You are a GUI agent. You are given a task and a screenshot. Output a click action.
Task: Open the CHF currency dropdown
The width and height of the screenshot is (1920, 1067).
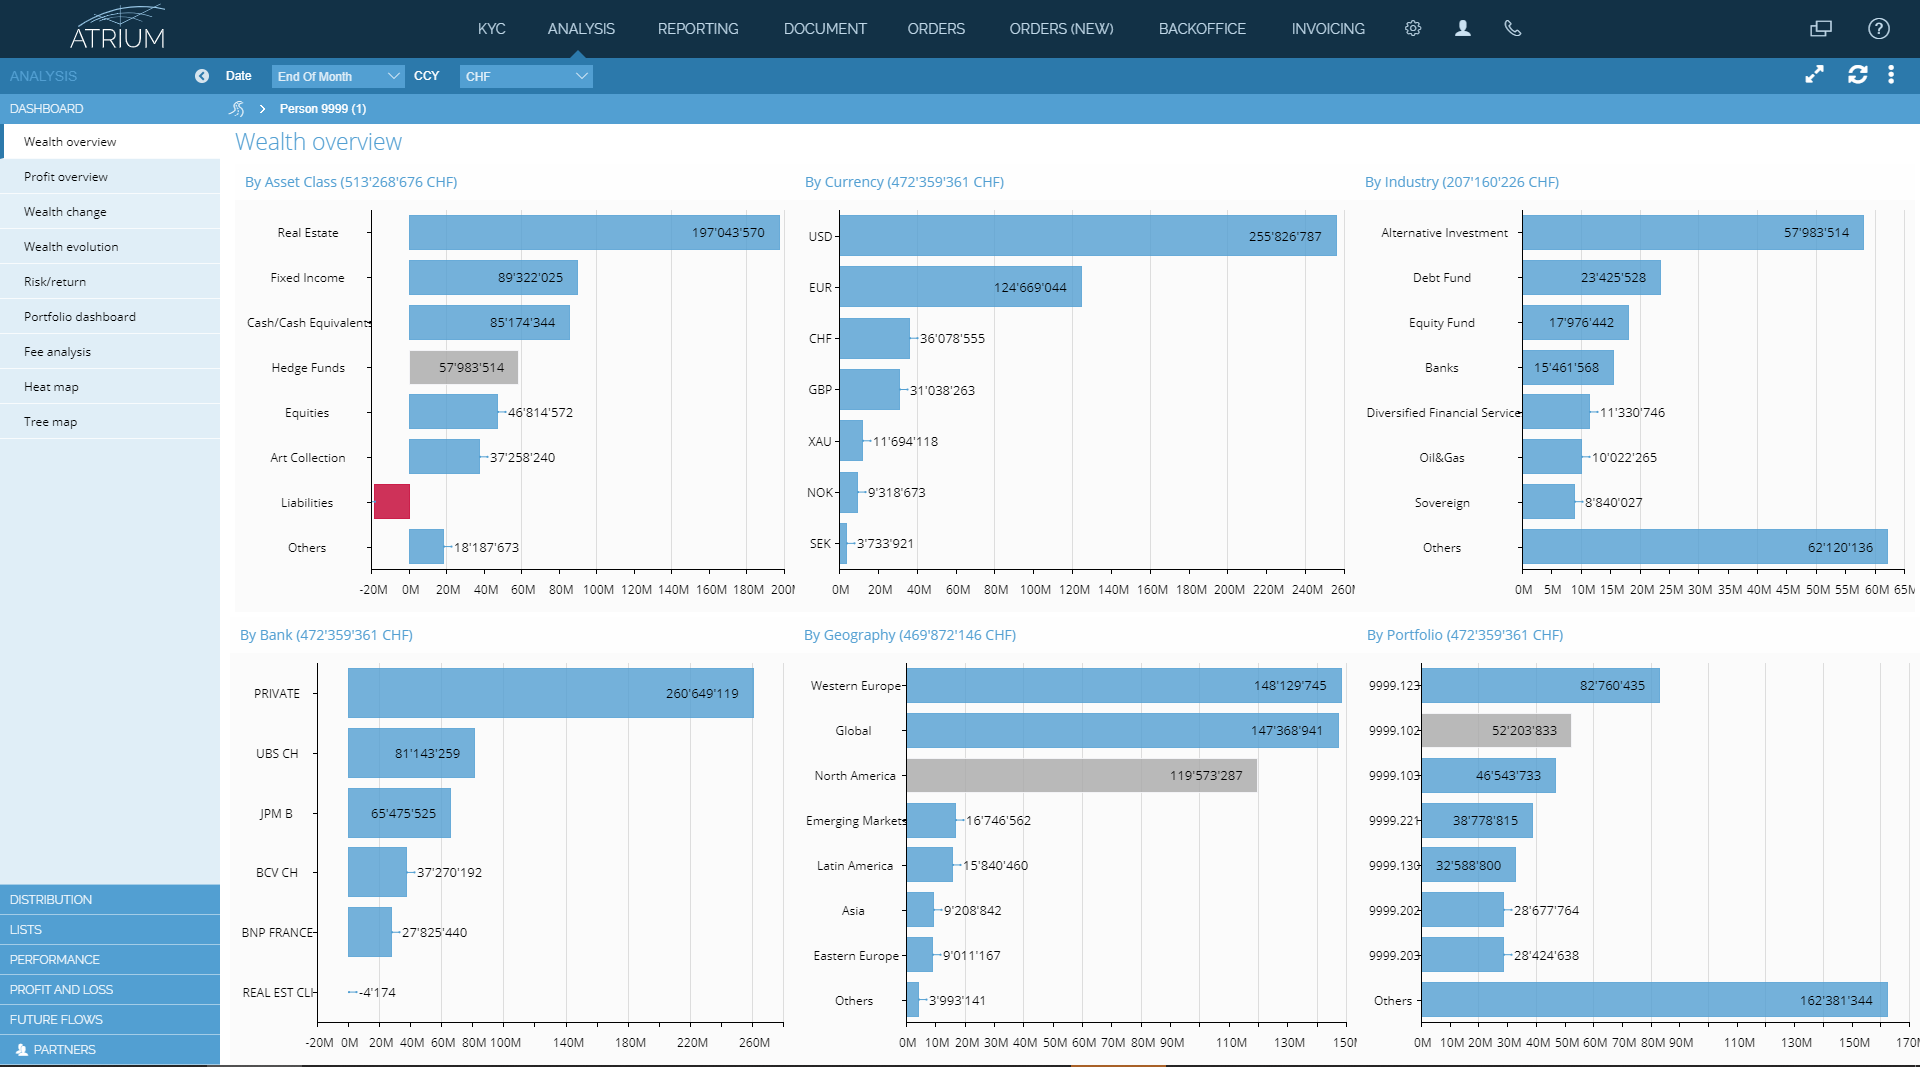pyautogui.click(x=526, y=76)
